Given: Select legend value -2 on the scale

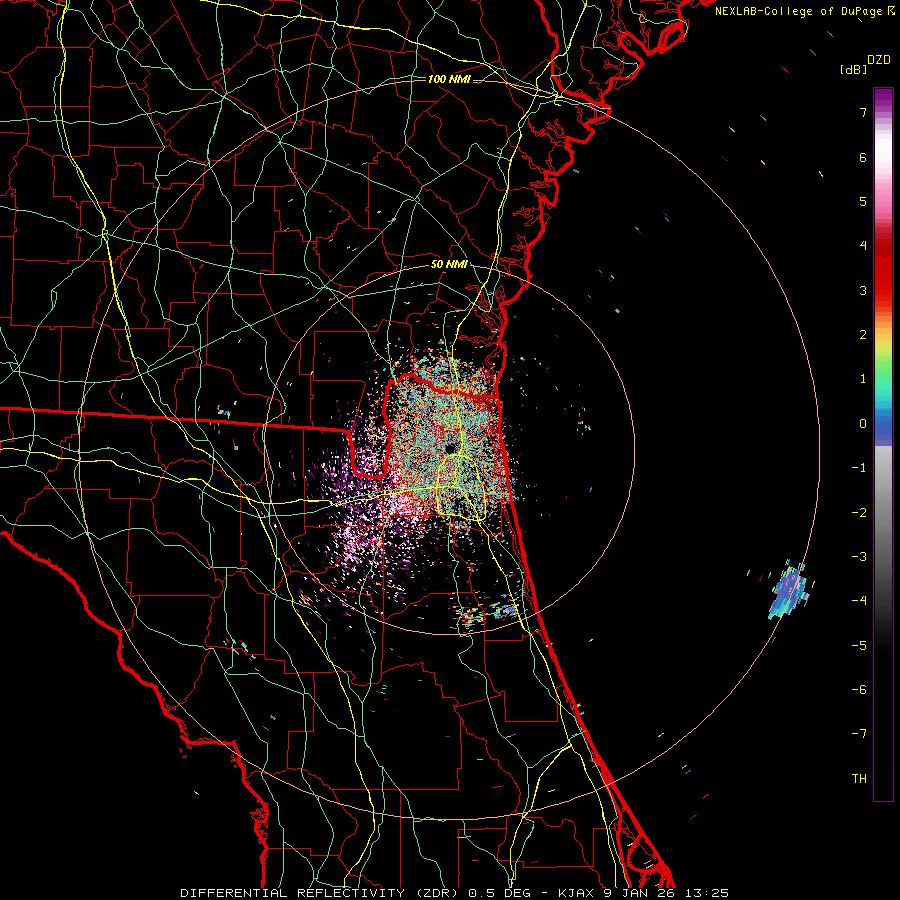Looking at the screenshot, I should pyautogui.click(x=859, y=513).
